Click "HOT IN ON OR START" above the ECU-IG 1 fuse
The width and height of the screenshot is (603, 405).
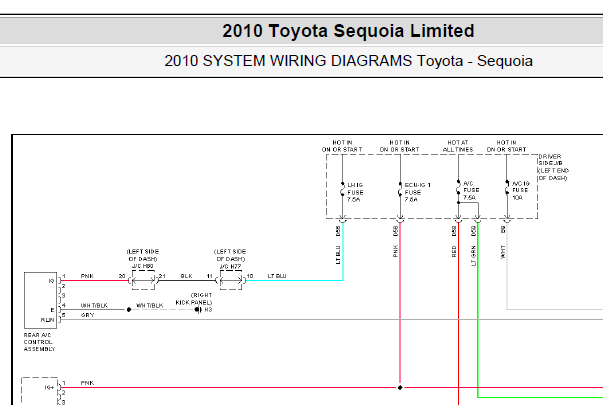click(x=400, y=146)
